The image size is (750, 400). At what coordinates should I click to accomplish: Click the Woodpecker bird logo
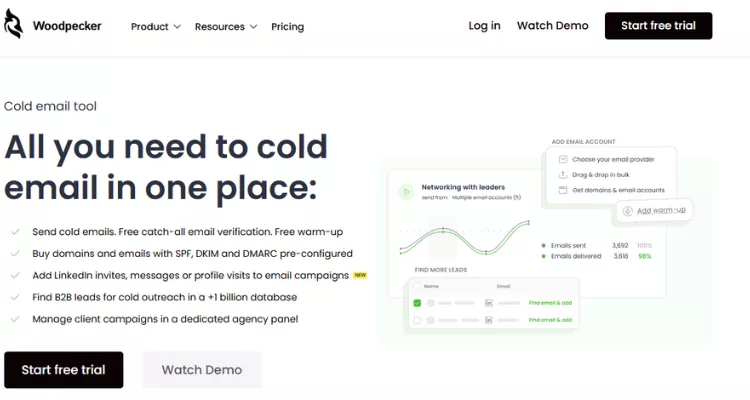[x=14, y=26]
